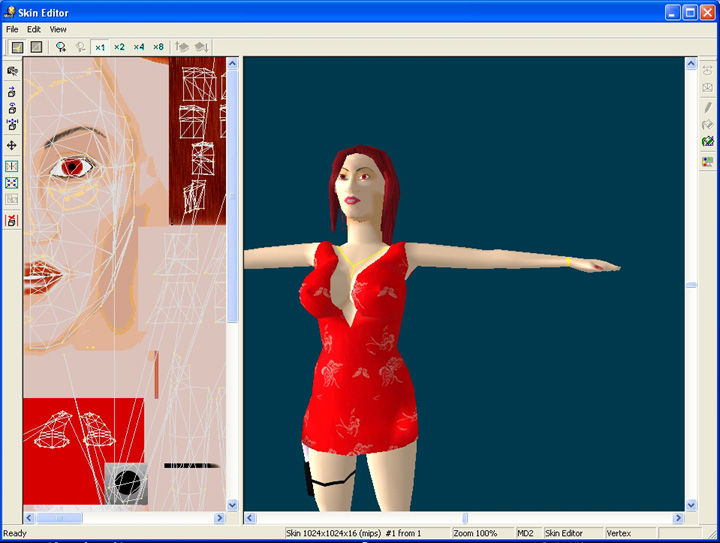Click the greyed box view icon at right
The width and height of the screenshot is (720, 543).
[708, 88]
